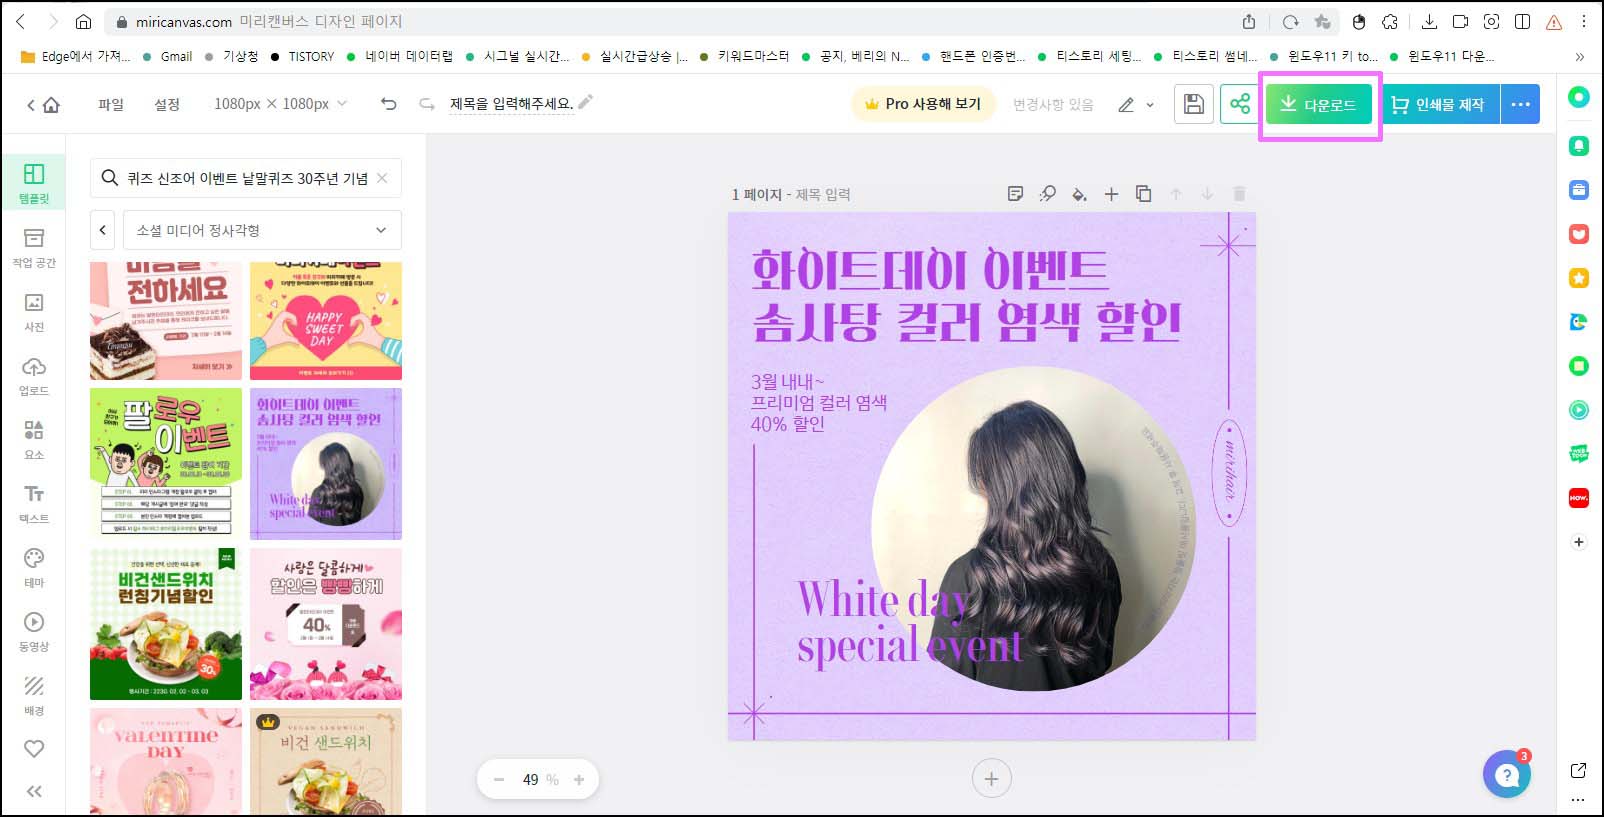Image resolution: width=1604 pixels, height=817 pixels.
Task: Click the 1 페이지 - 제목 입력 page title
Action: pyautogui.click(x=791, y=194)
